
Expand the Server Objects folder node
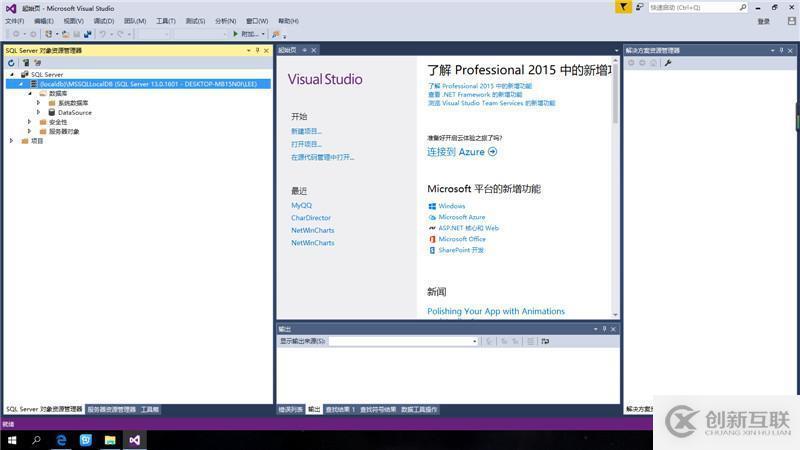(30, 131)
